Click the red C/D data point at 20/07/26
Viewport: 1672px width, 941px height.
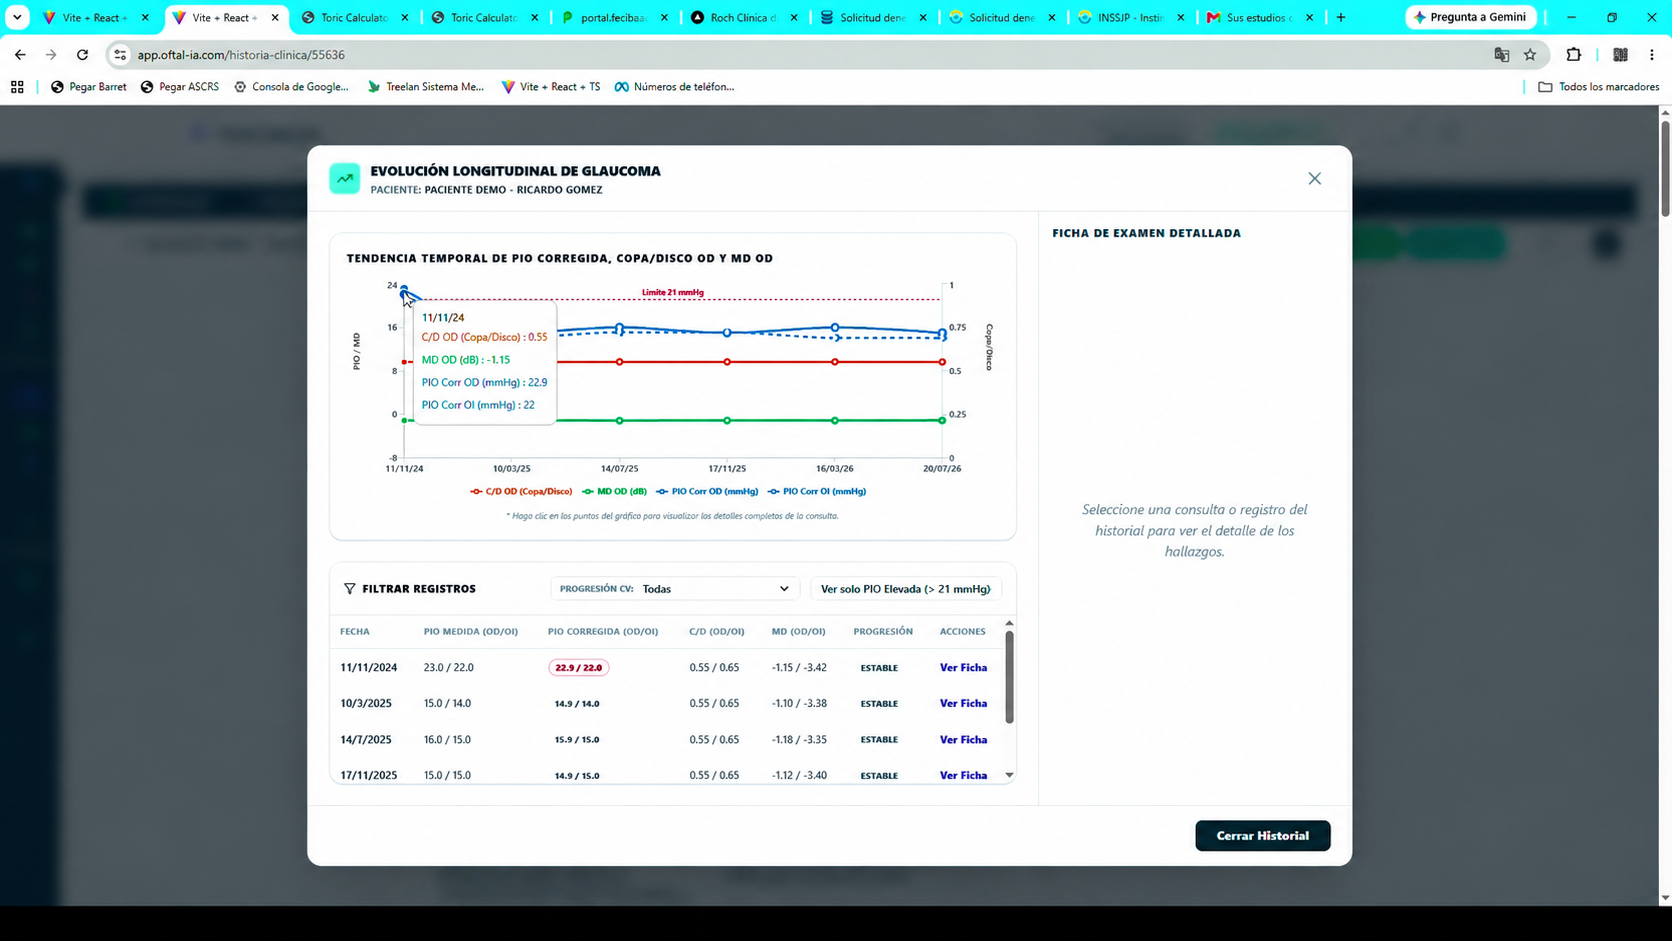pyautogui.click(x=942, y=362)
